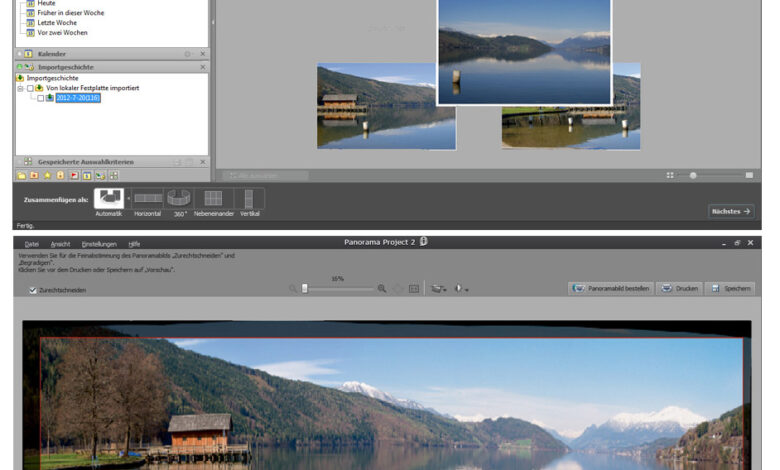The width and height of the screenshot is (780, 470).
Task: Click the Panoramabild bestellen button
Action: pos(611,288)
